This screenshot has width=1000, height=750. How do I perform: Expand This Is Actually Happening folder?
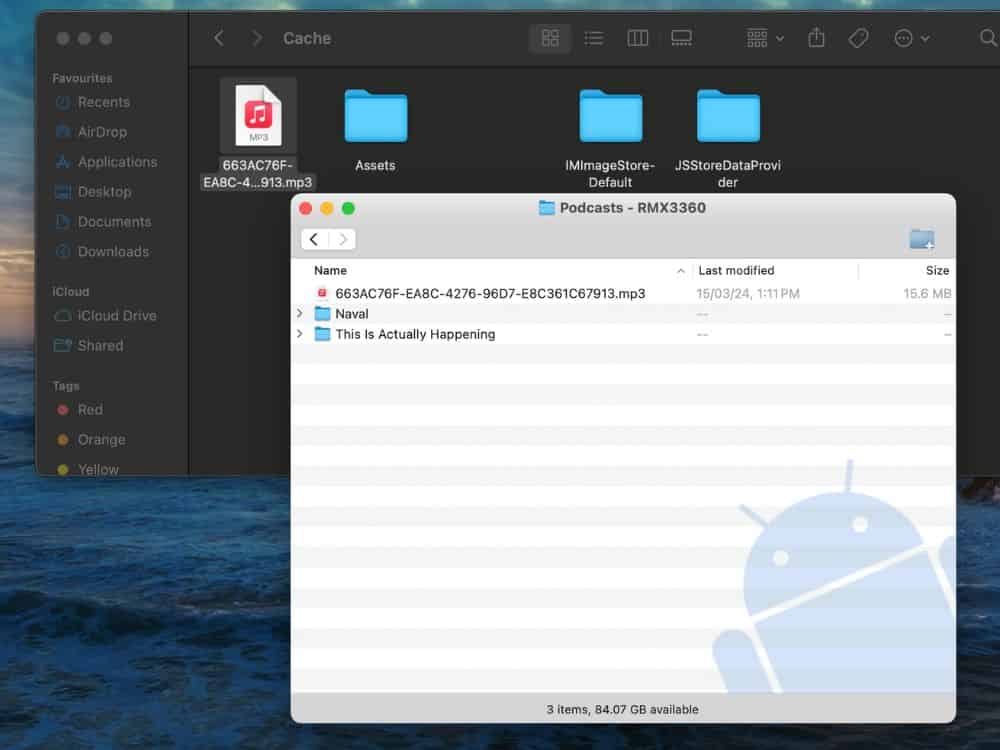[x=300, y=334]
